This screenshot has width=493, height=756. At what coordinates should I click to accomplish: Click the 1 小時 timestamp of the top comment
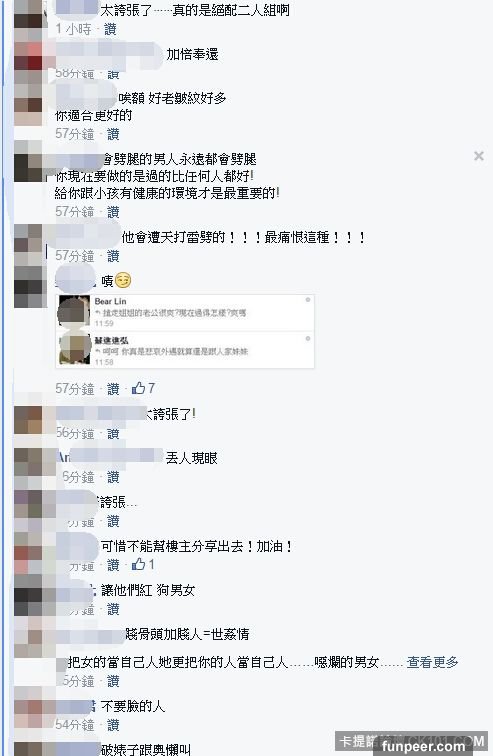point(73,29)
